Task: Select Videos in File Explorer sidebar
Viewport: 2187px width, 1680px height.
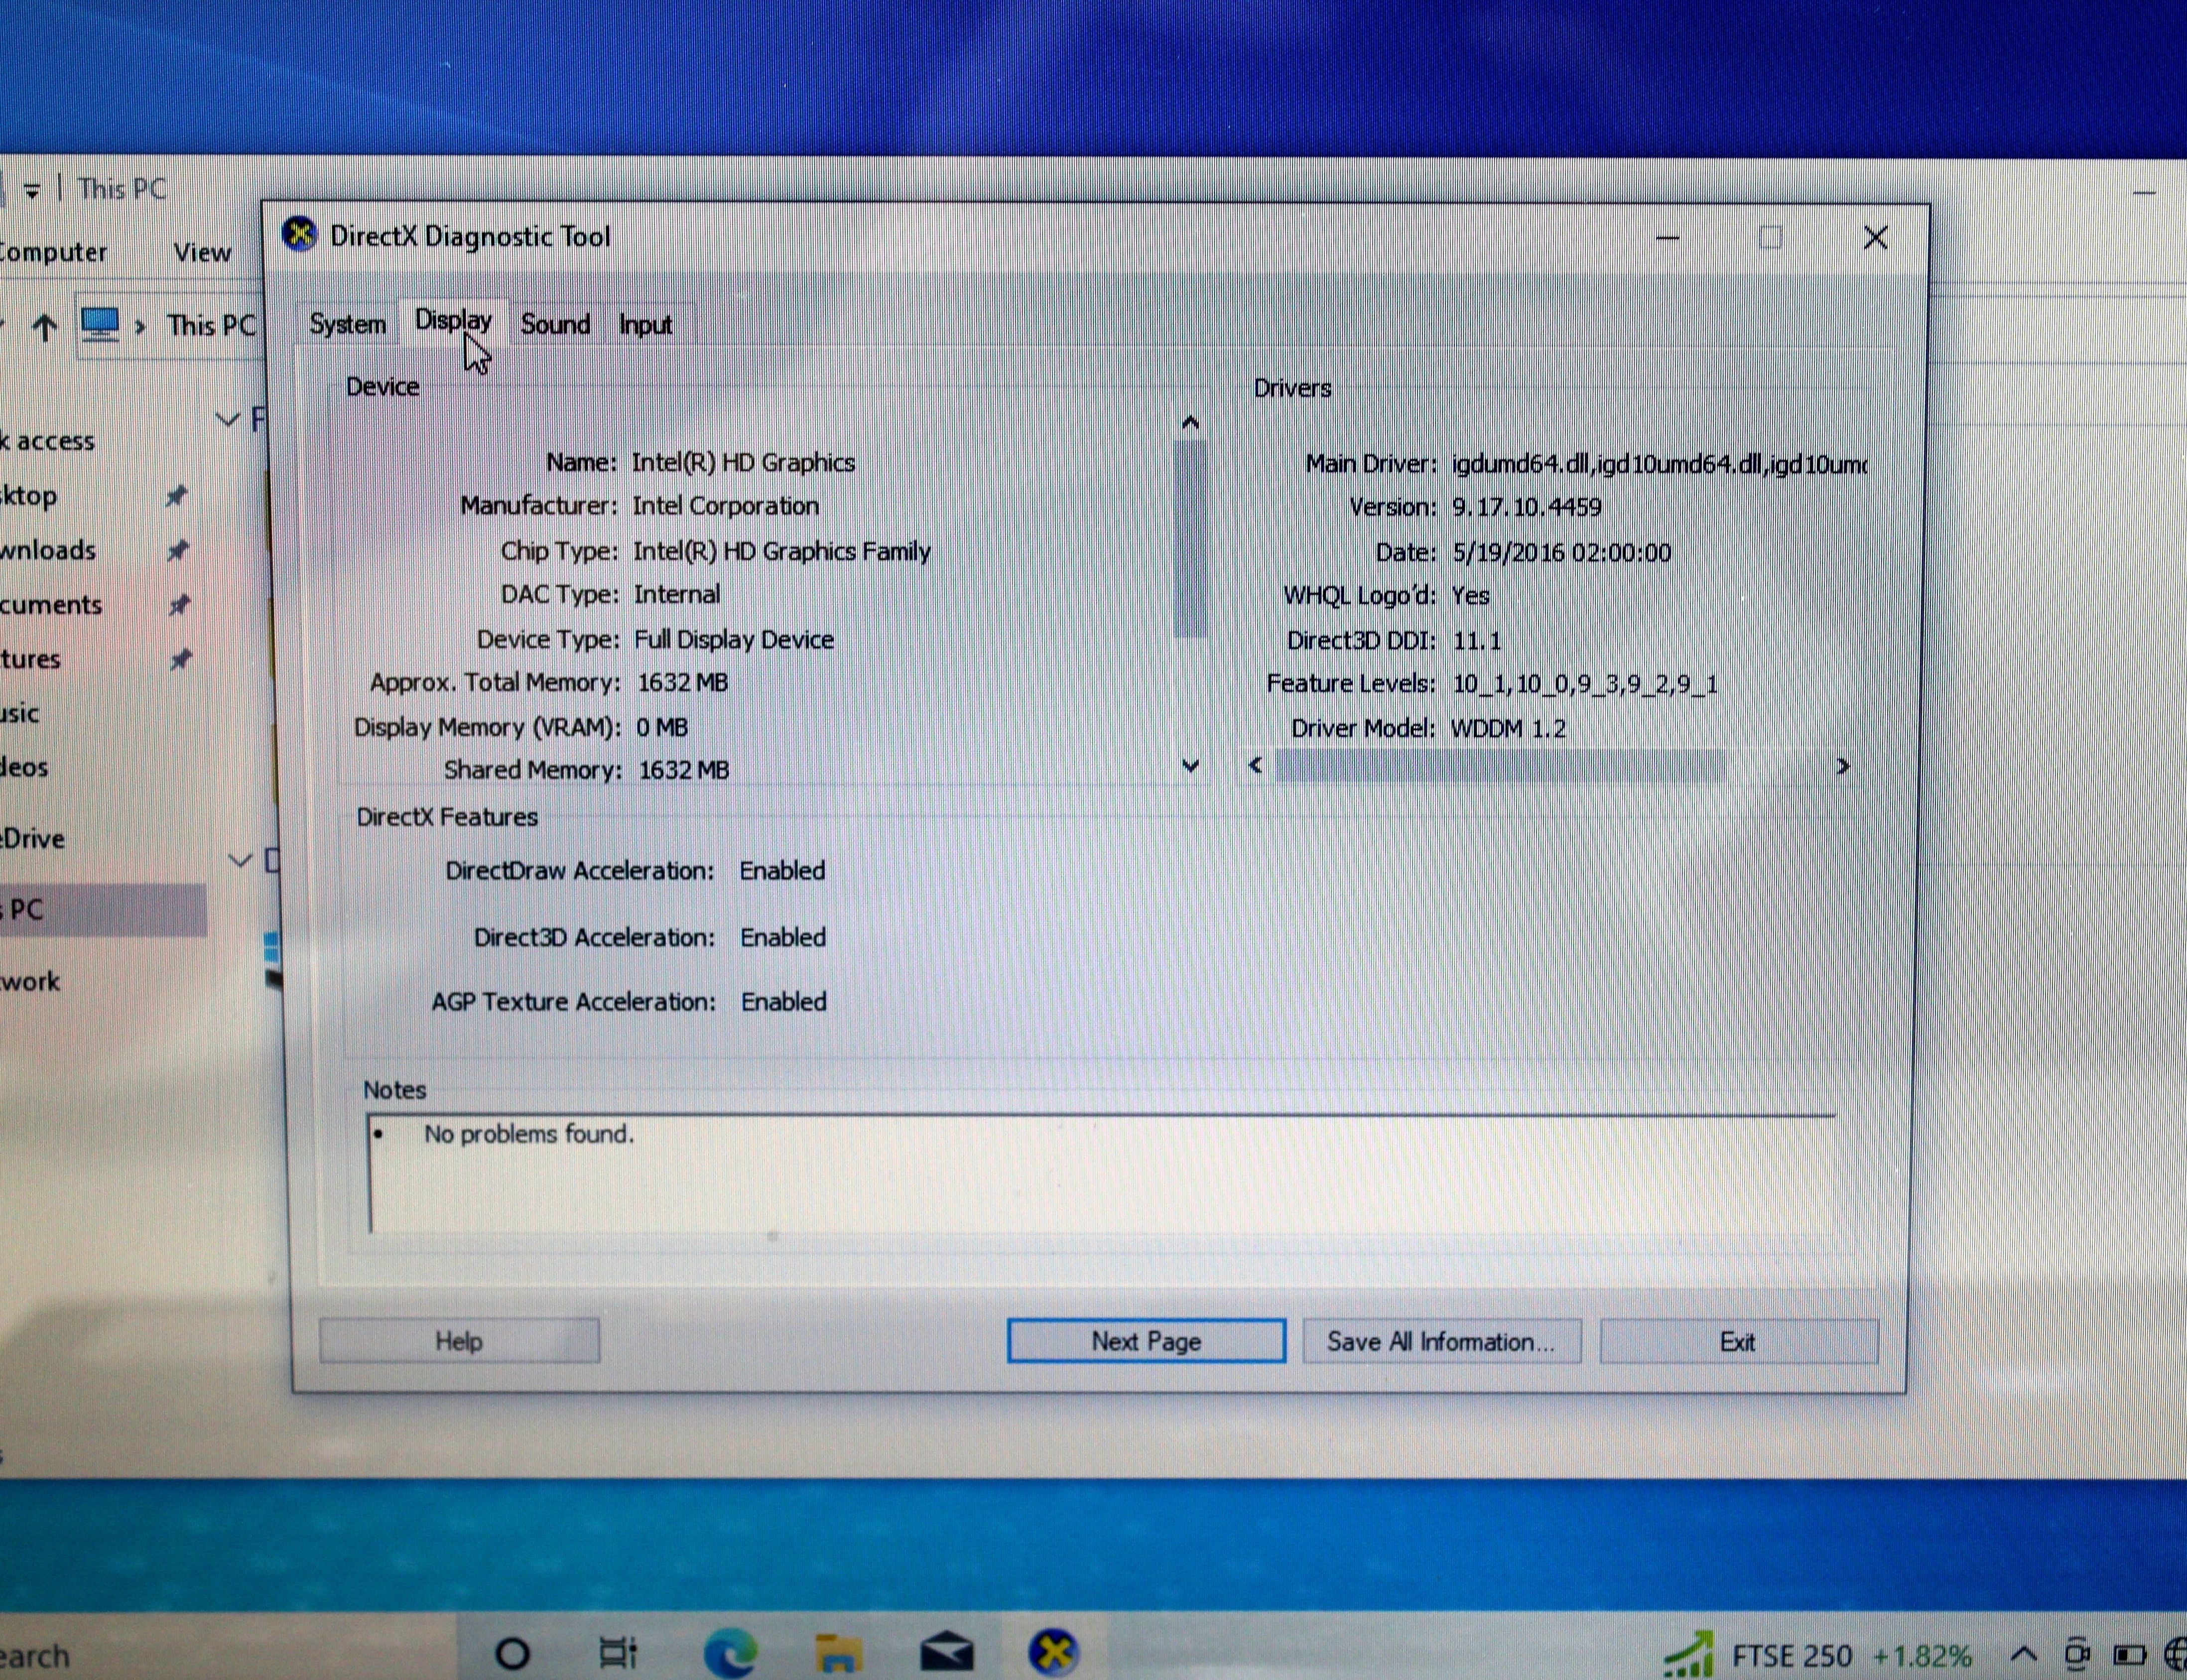Action: pos(24,767)
